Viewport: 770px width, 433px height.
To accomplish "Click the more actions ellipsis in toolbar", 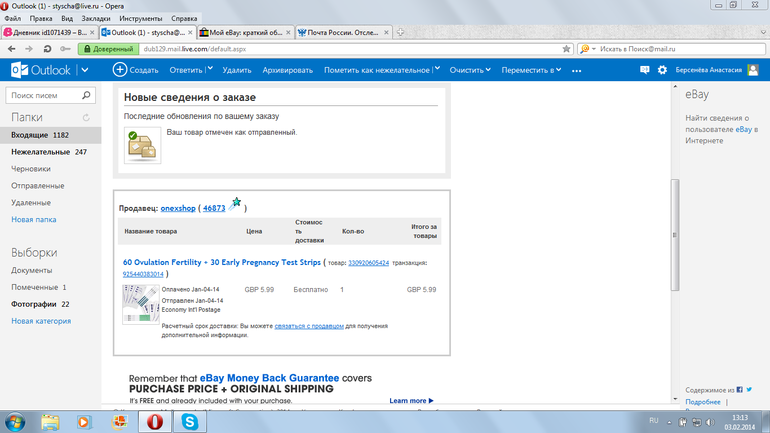I will (576, 70).
